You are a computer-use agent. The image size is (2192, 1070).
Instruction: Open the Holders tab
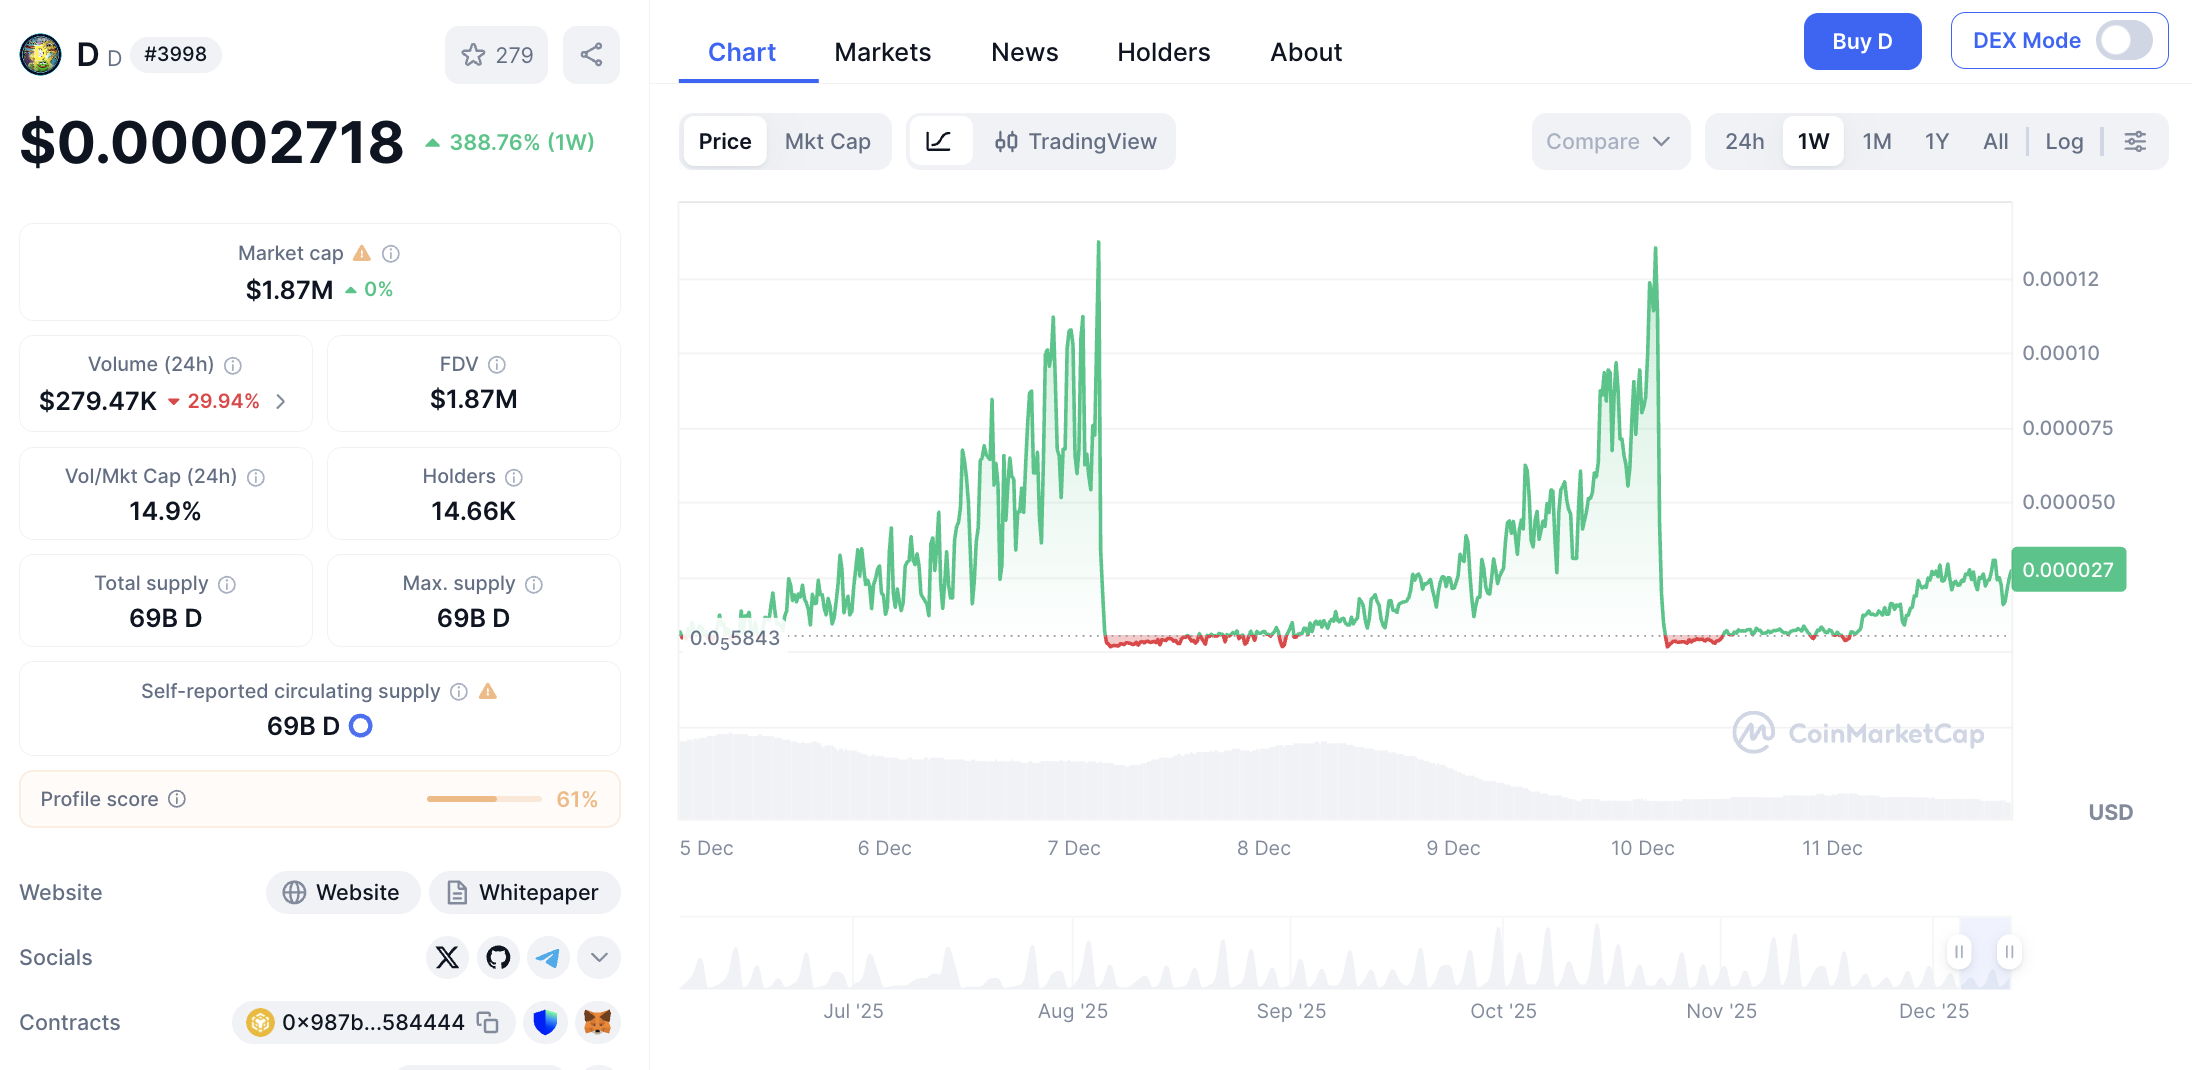1163,52
